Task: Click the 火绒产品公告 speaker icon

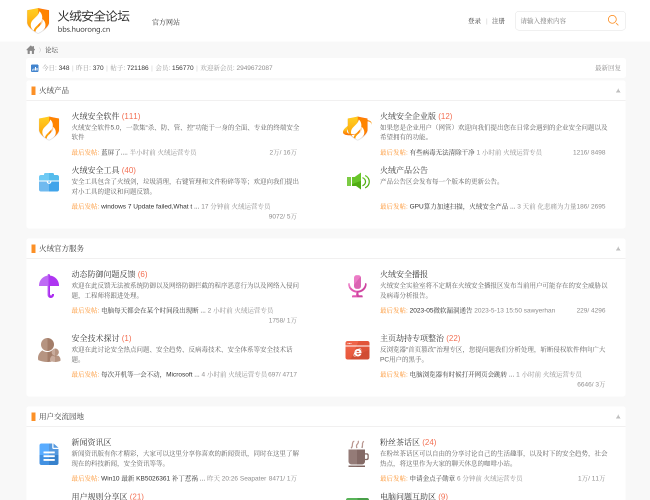Action: click(x=357, y=181)
